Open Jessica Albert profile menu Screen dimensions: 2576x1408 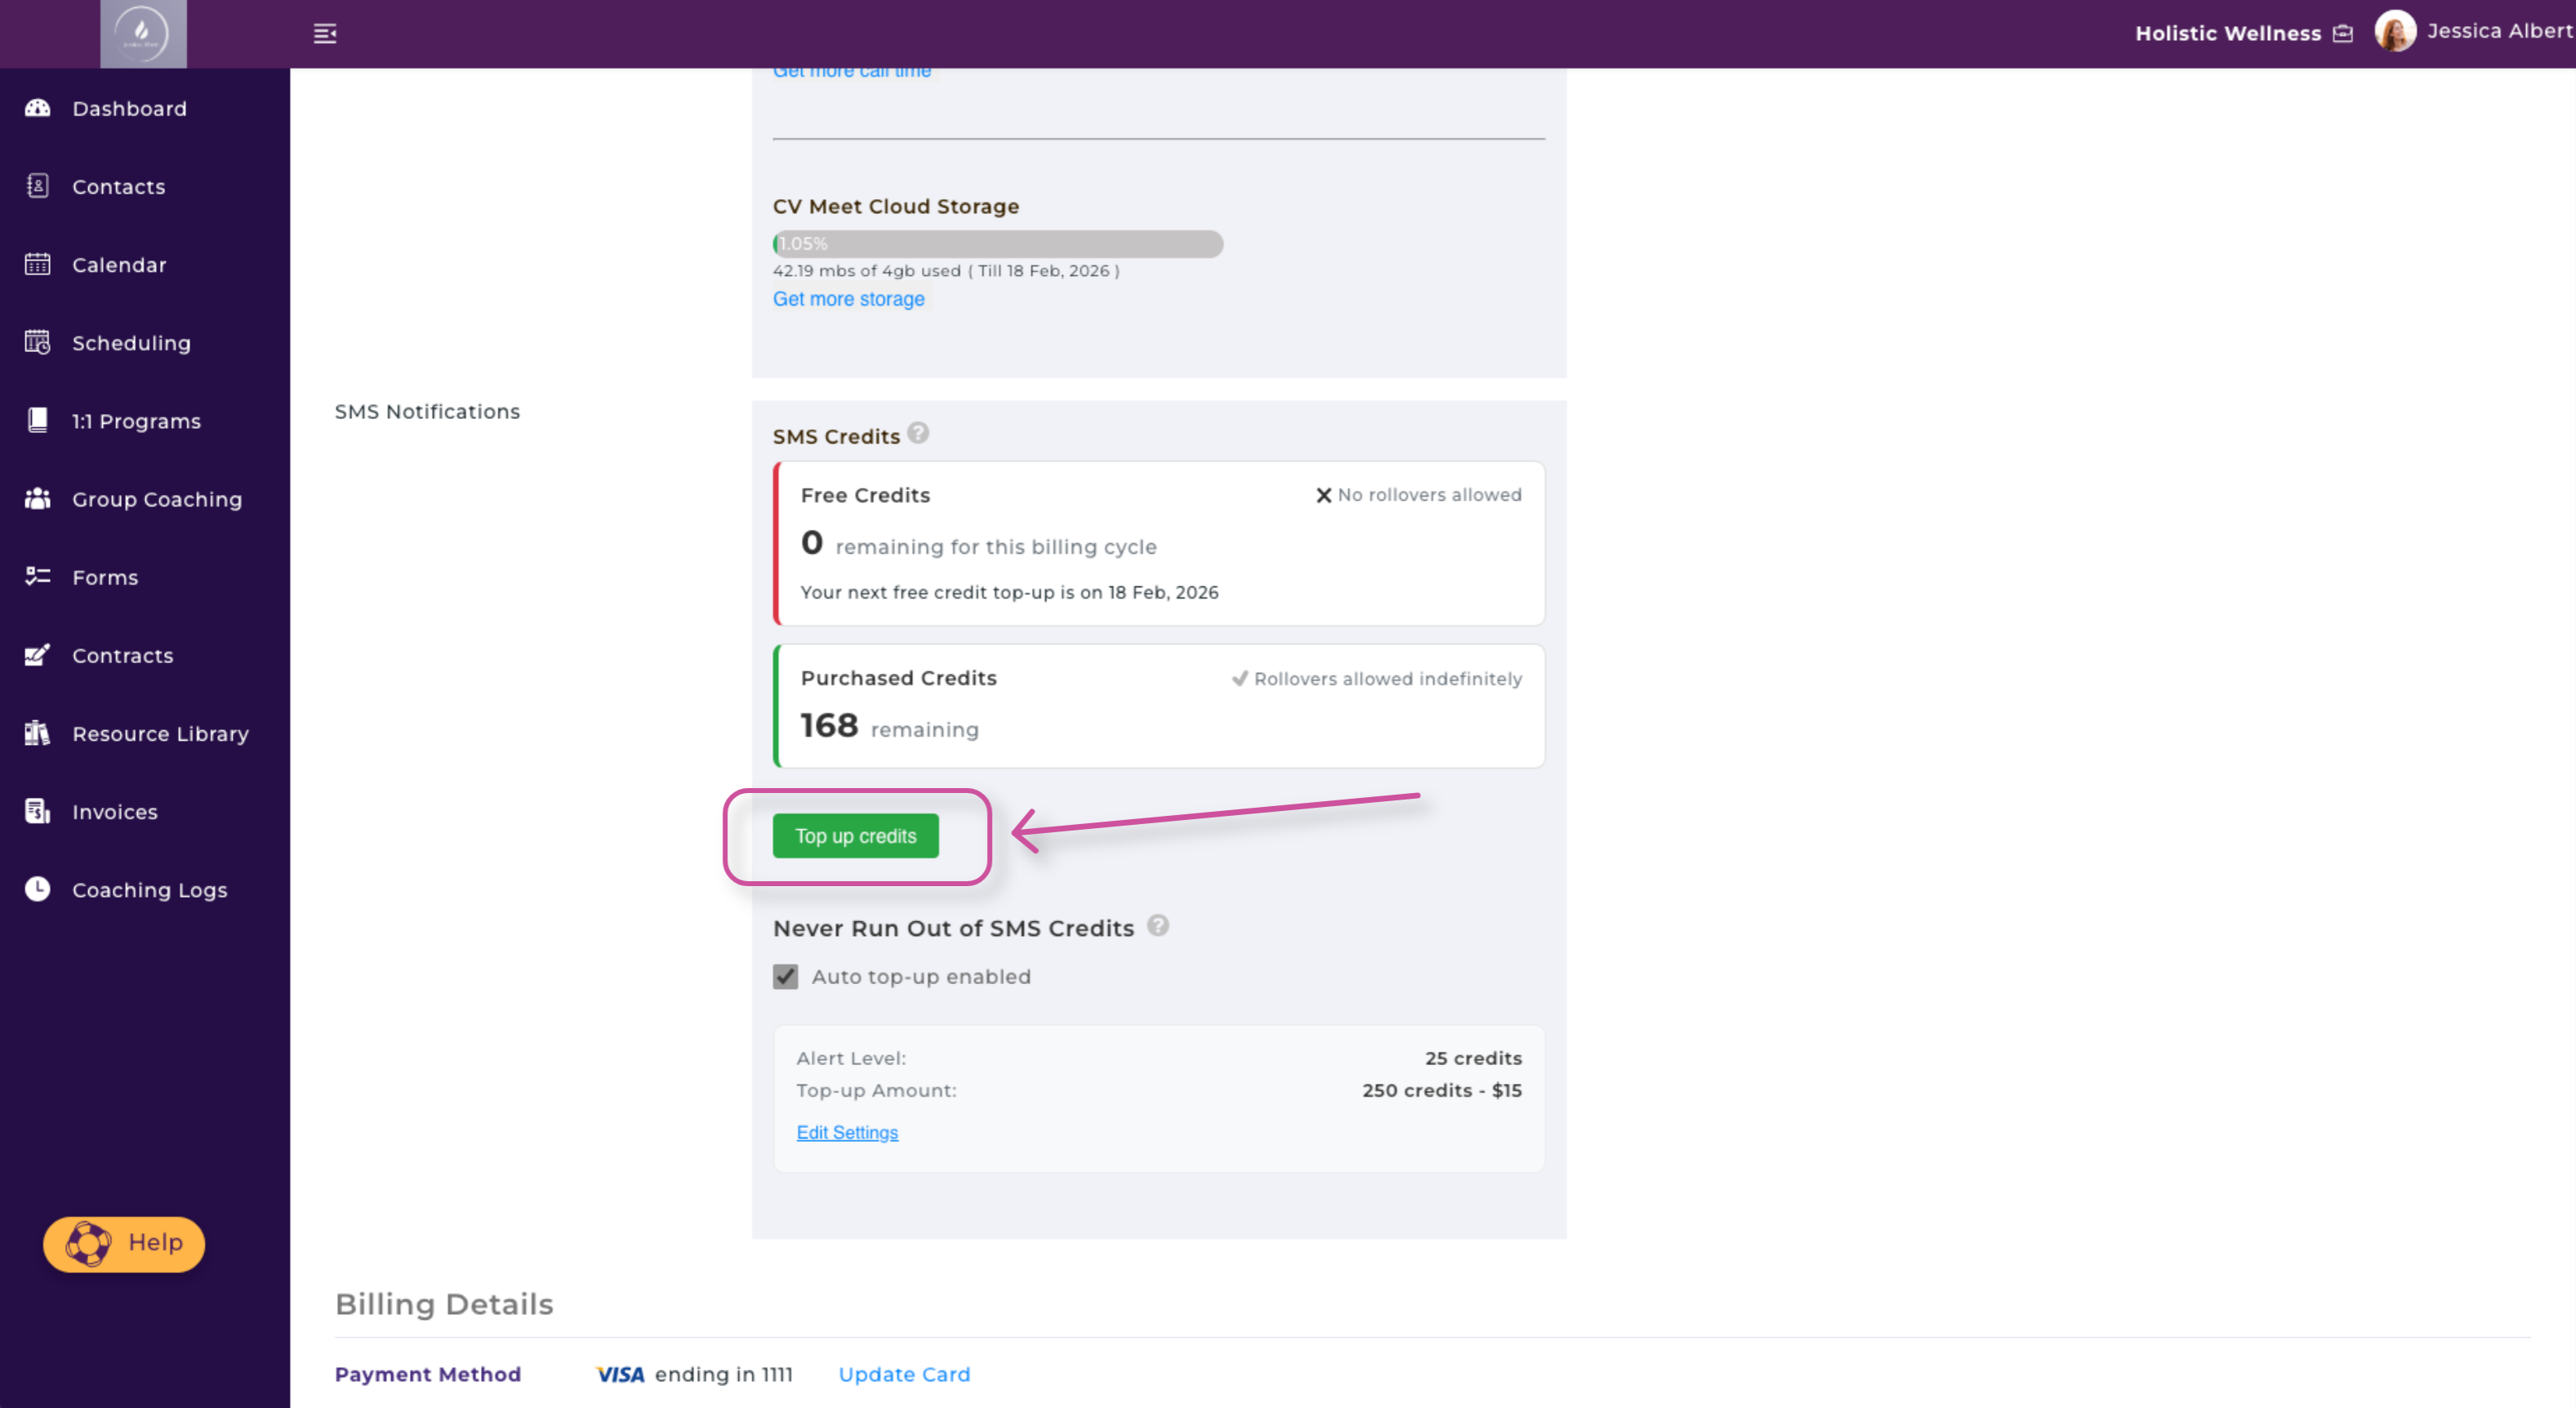[x=2472, y=32]
